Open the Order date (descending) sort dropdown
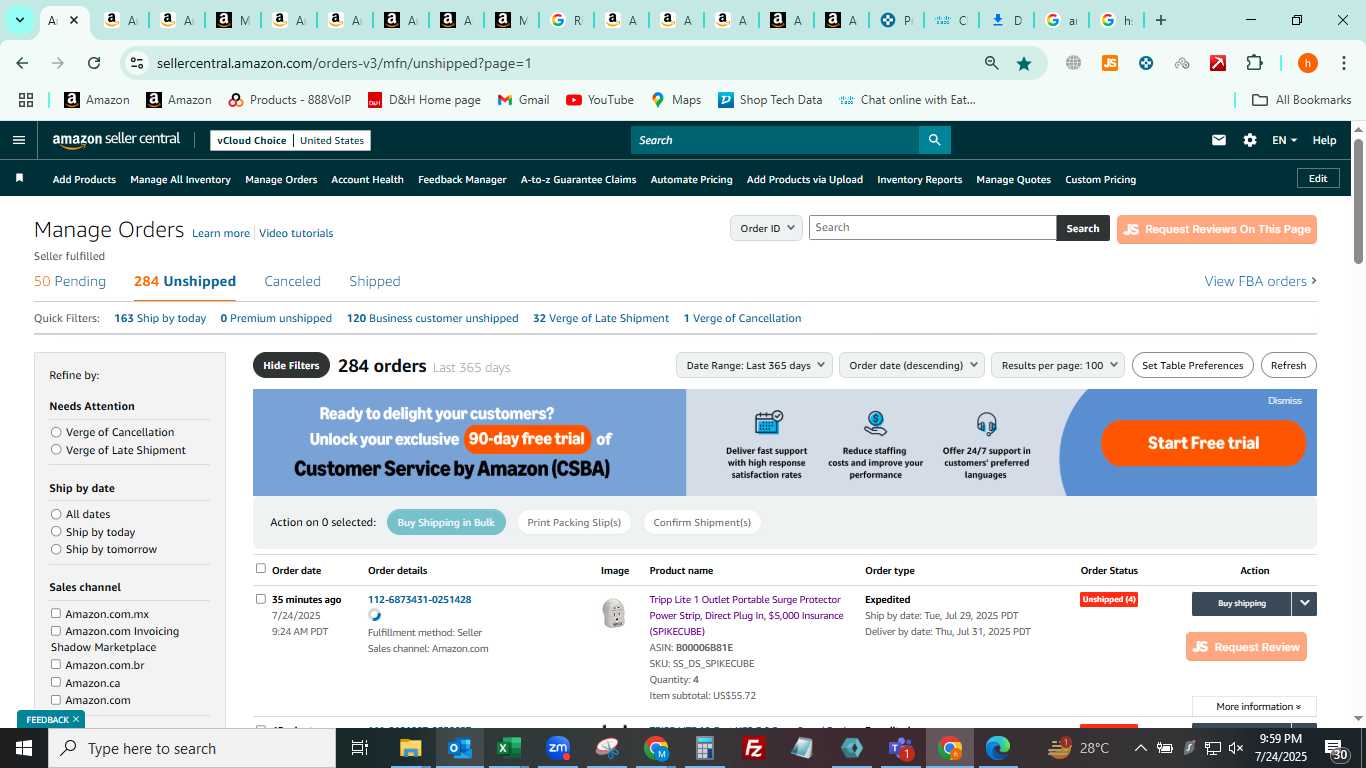The image size is (1366, 768). pos(912,365)
